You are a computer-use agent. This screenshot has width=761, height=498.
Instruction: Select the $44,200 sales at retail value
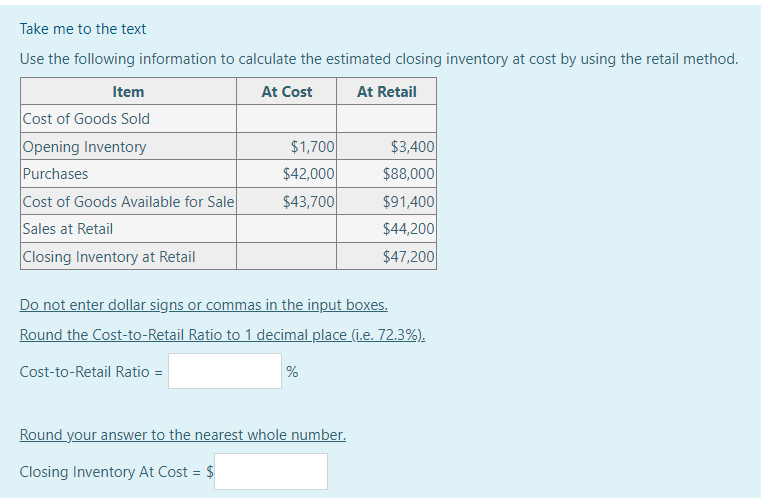pos(408,229)
